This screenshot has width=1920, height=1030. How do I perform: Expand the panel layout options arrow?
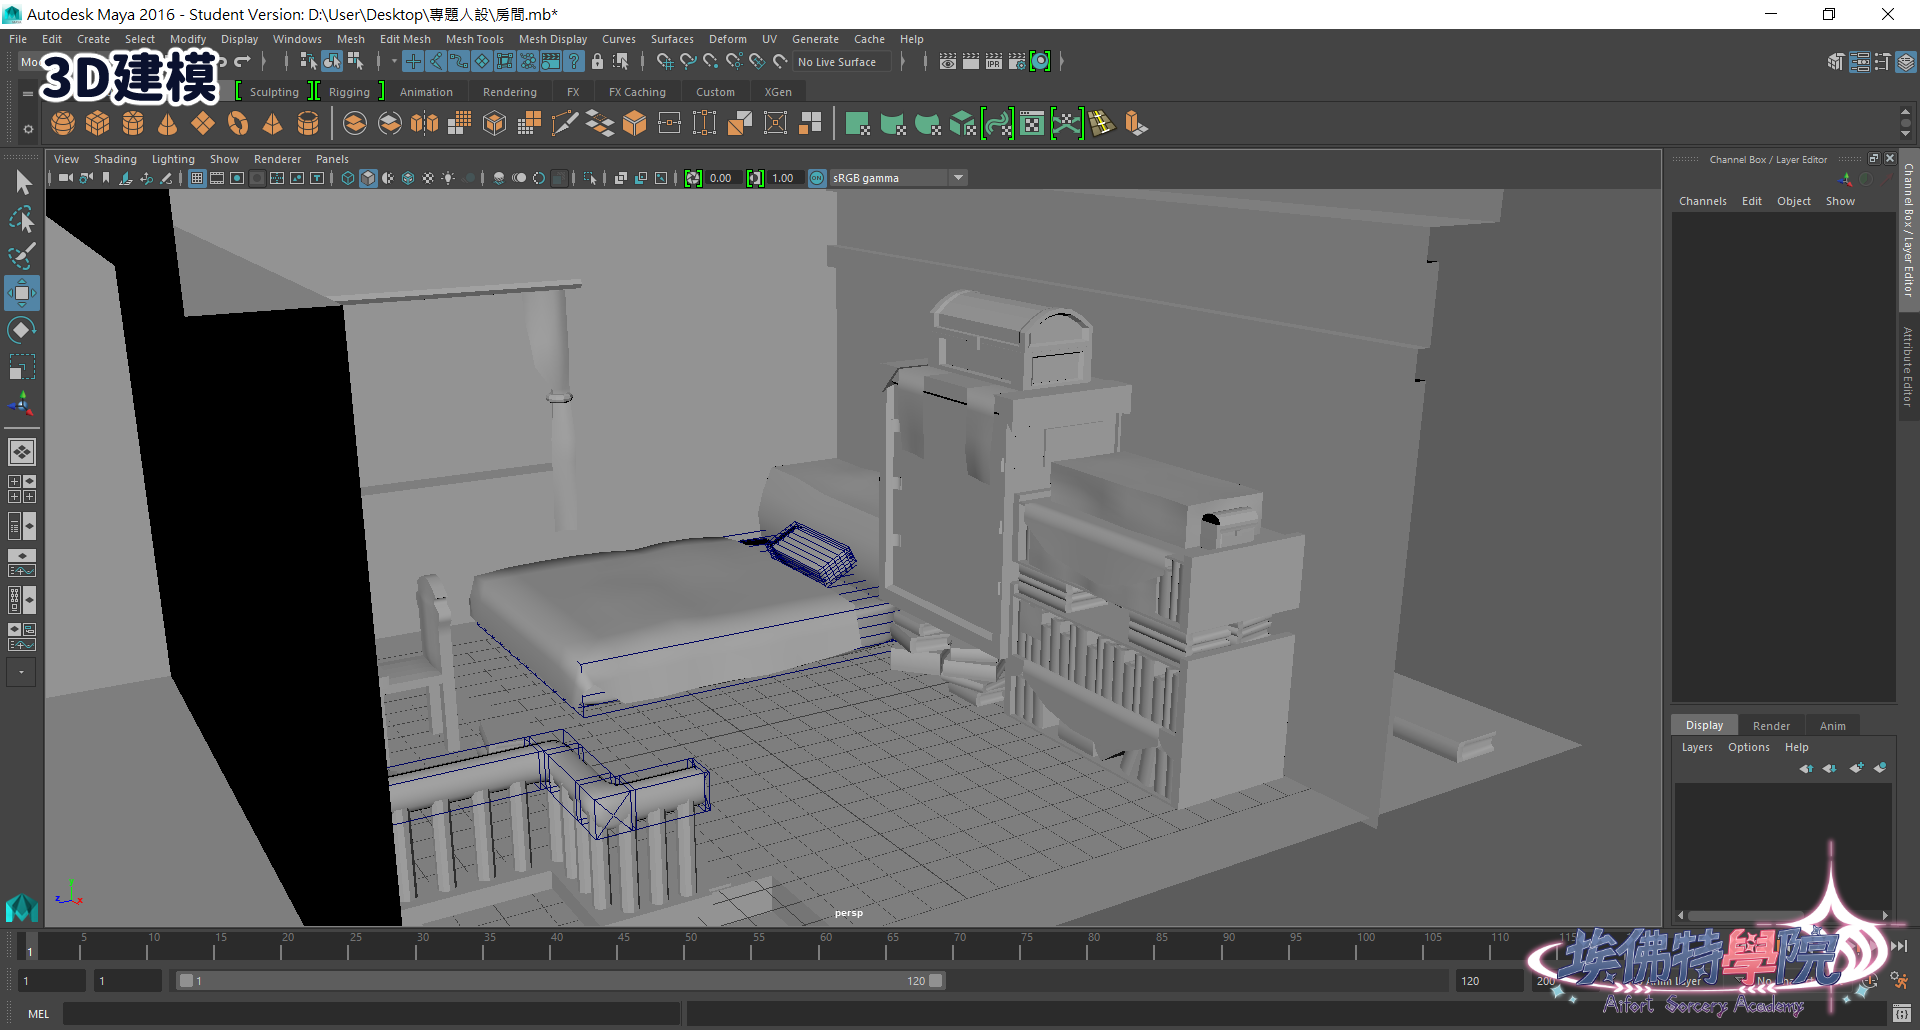pos(21,673)
